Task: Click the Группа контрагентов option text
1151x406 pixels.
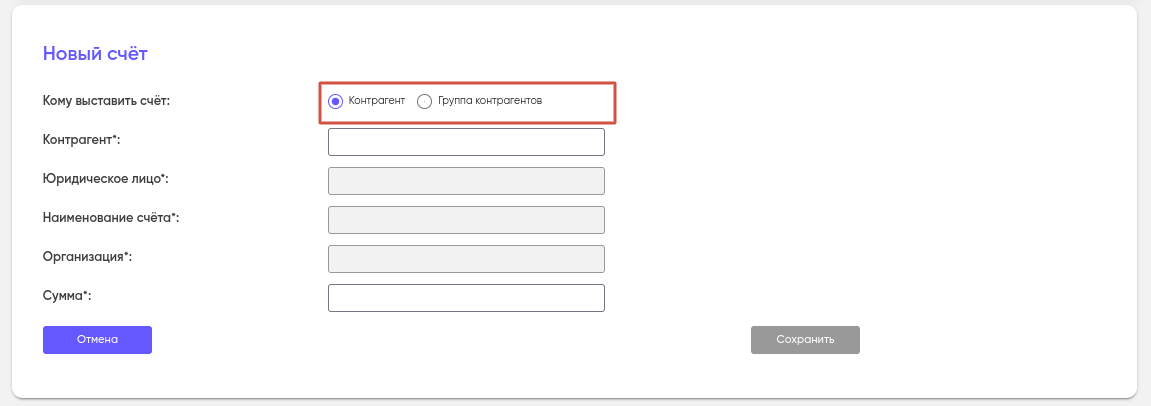Action: click(x=490, y=101)
